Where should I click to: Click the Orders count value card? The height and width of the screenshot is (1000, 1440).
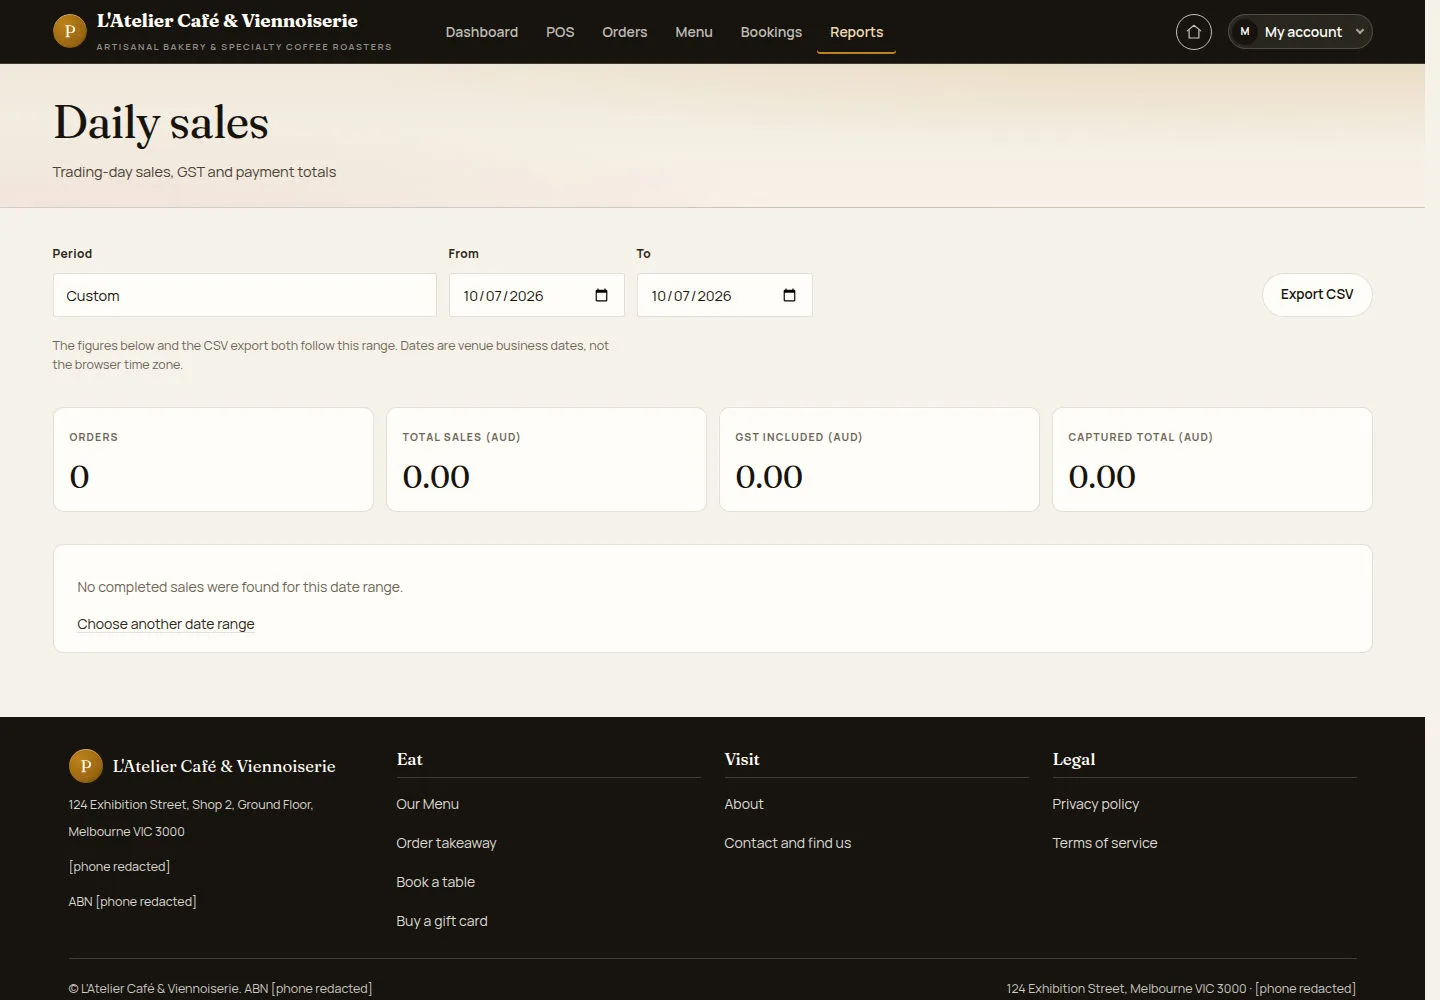point(213,459)
